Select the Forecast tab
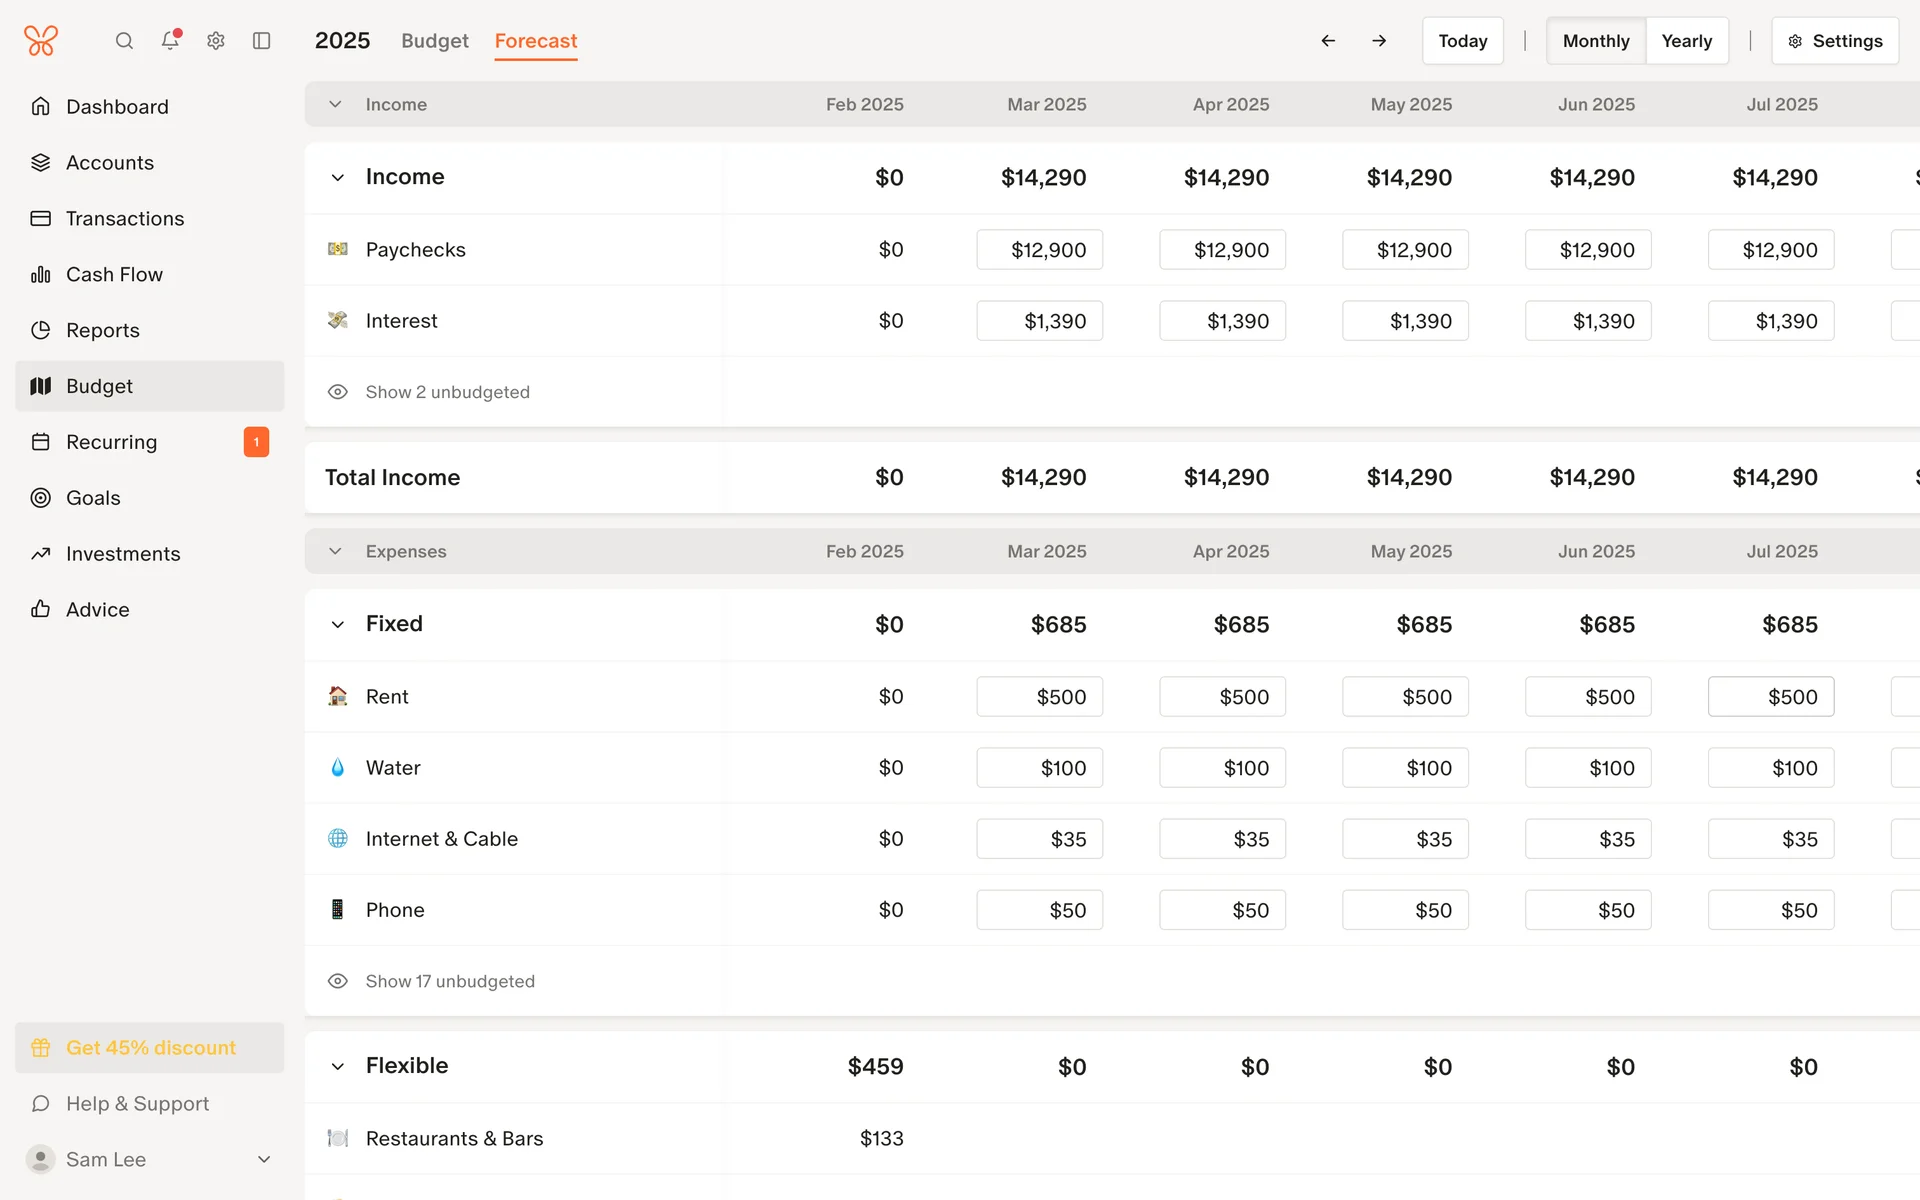1920x1200 pixels. point(536,41)
